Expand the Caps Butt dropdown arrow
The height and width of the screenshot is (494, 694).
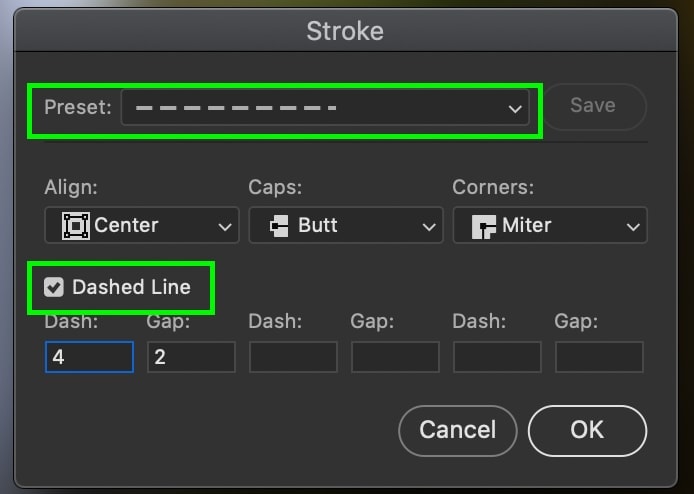[x=428, y=228]
